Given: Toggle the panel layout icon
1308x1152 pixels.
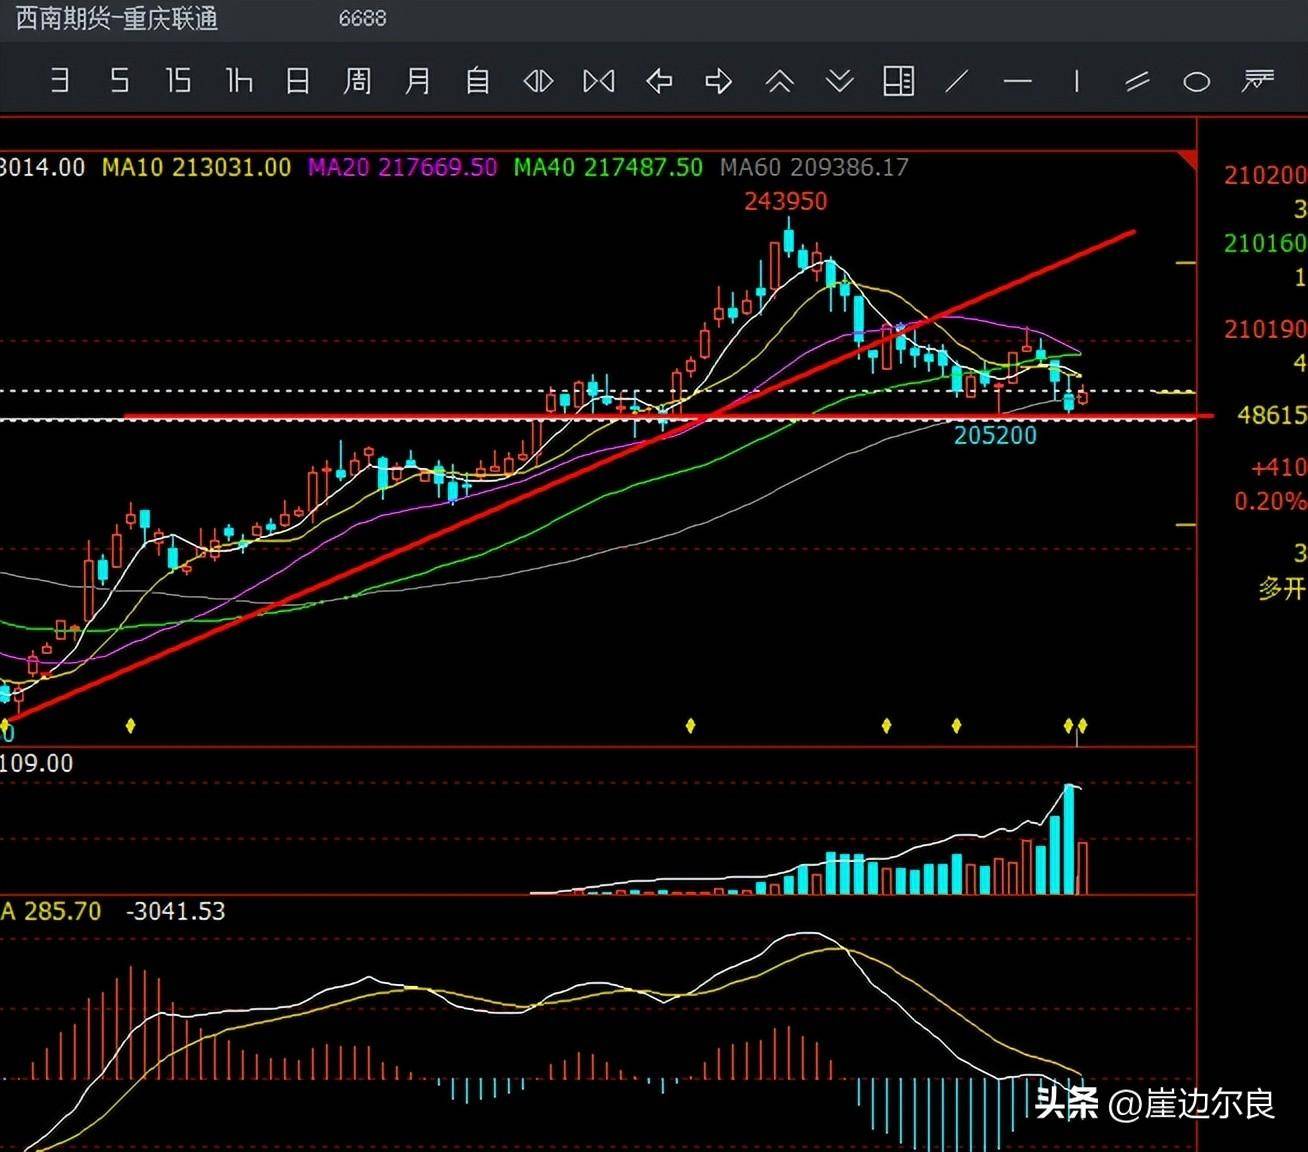Looking at the screenshot, I should pos(898,81).
